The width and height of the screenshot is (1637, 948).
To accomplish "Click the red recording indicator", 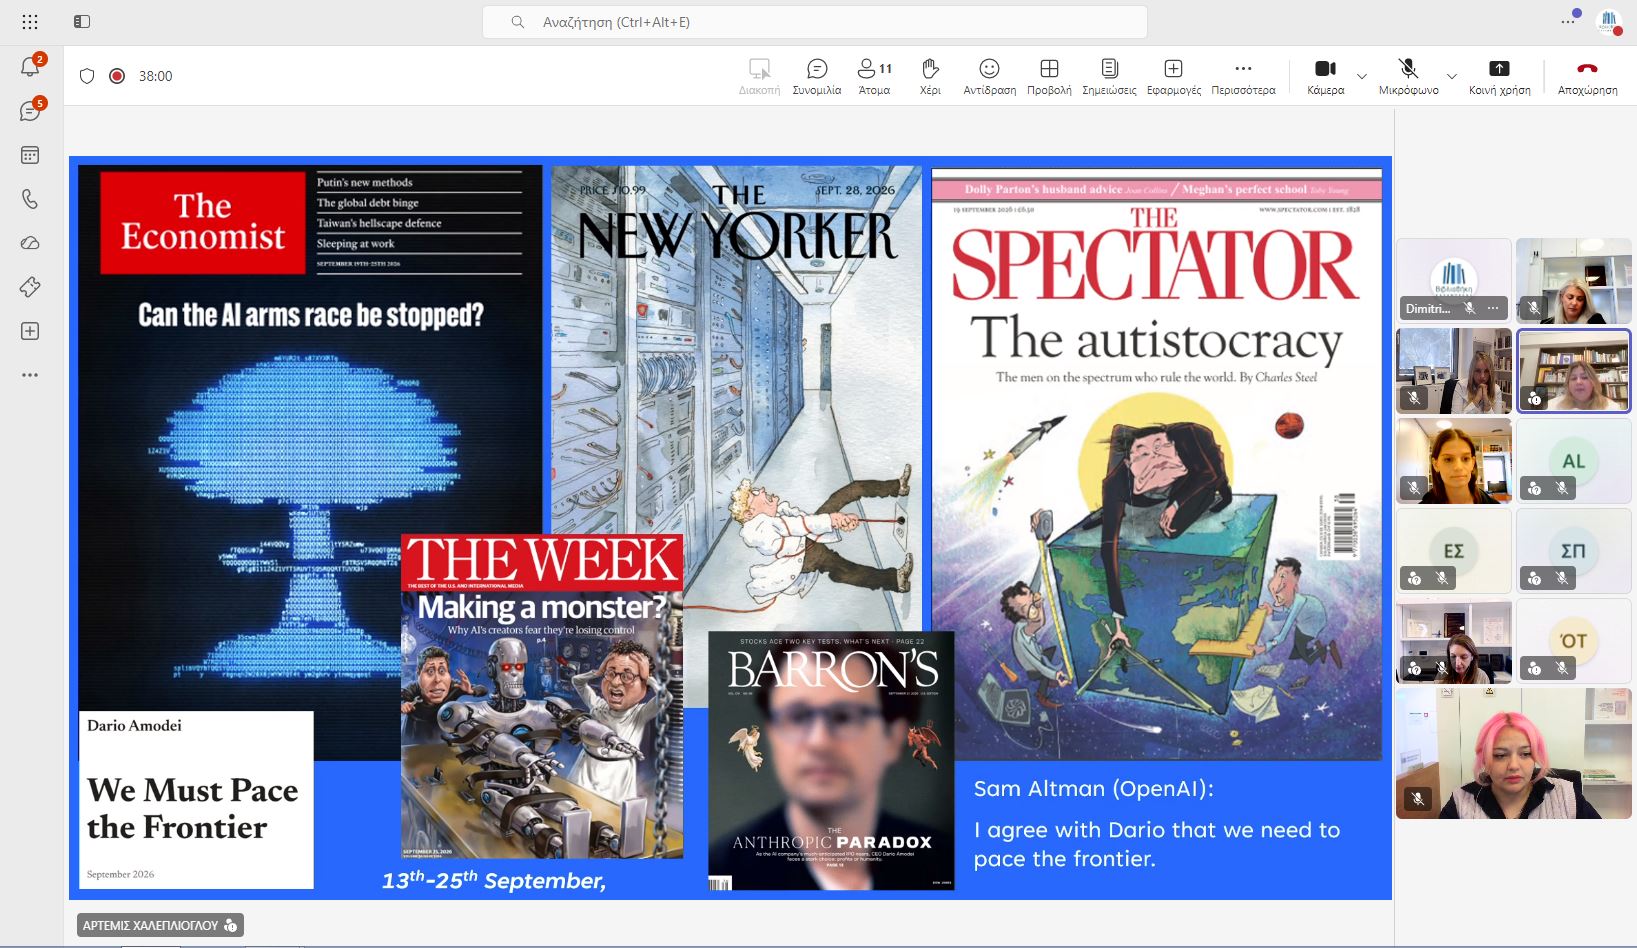I will pos(117,76).
